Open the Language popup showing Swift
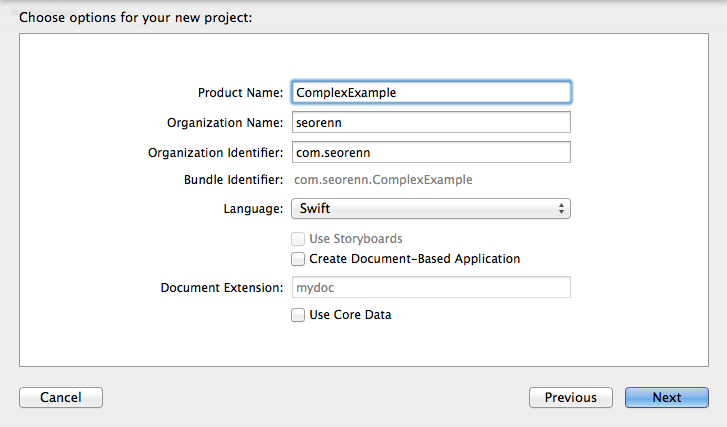 [x=431, y=209]
